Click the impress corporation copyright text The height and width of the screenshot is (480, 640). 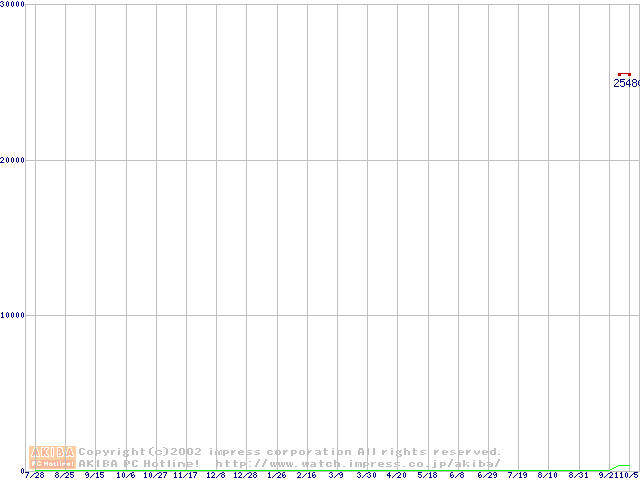[290, 452]
